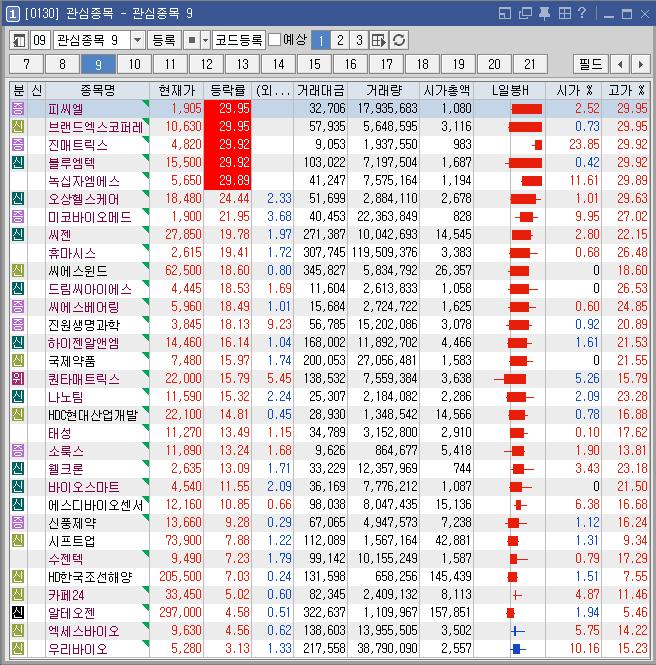Viewport: 656px width, 665px height.
Task: Switch to watchlist tab 10
Action: point(134,64)
